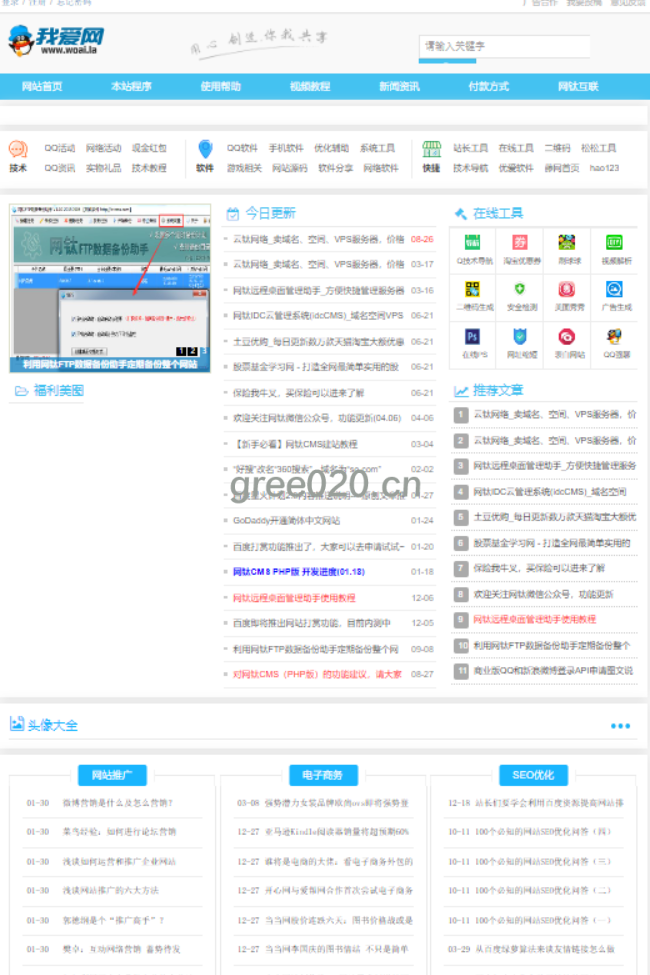Go to 网站首页 in navigation bar
The image size is (650, 975).
42,87
